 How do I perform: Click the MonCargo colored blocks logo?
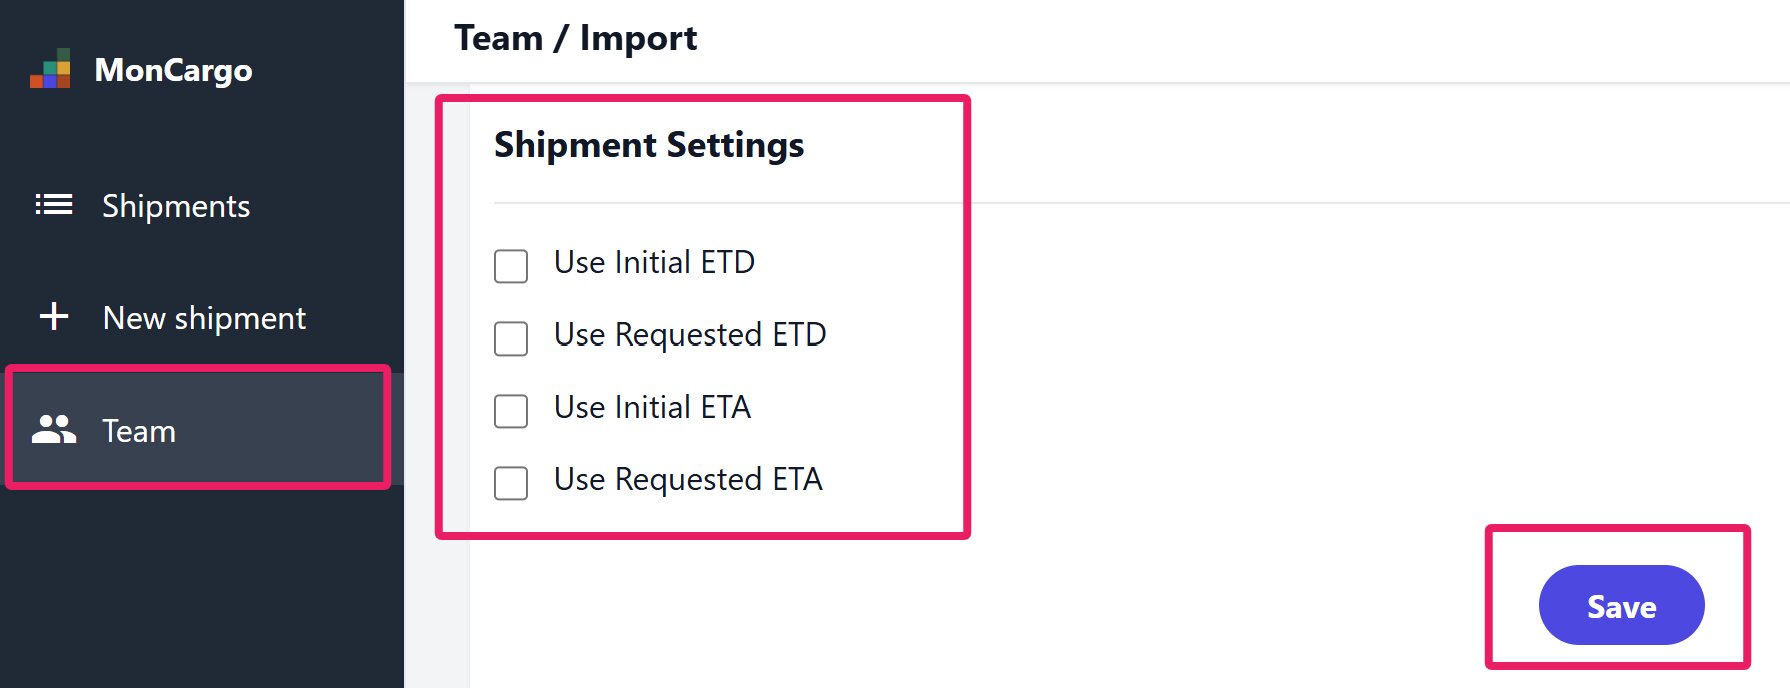(x=50, y=68)
